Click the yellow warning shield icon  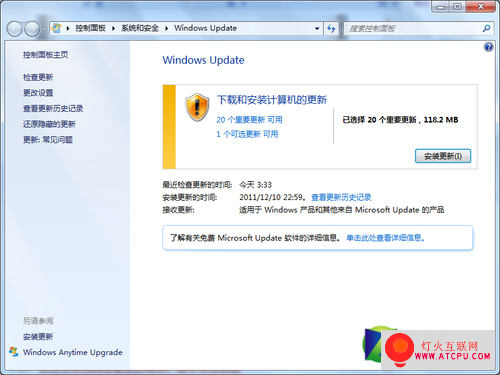tap(197, 107)
